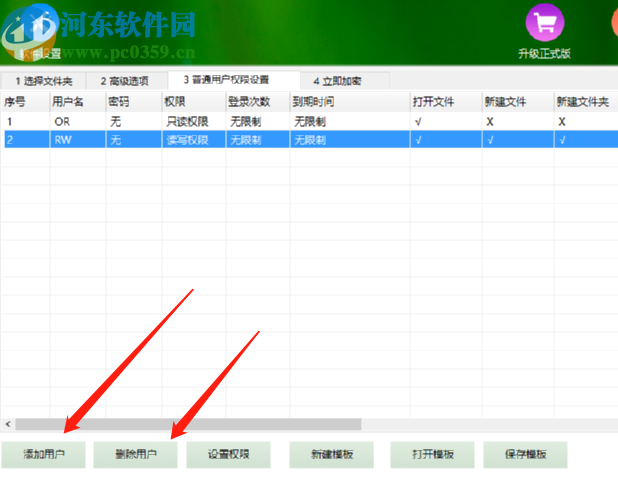Image resolution: width=618 pixels, height=478 pixels.
Task: Click the 密码 column header
Action: 134,102
